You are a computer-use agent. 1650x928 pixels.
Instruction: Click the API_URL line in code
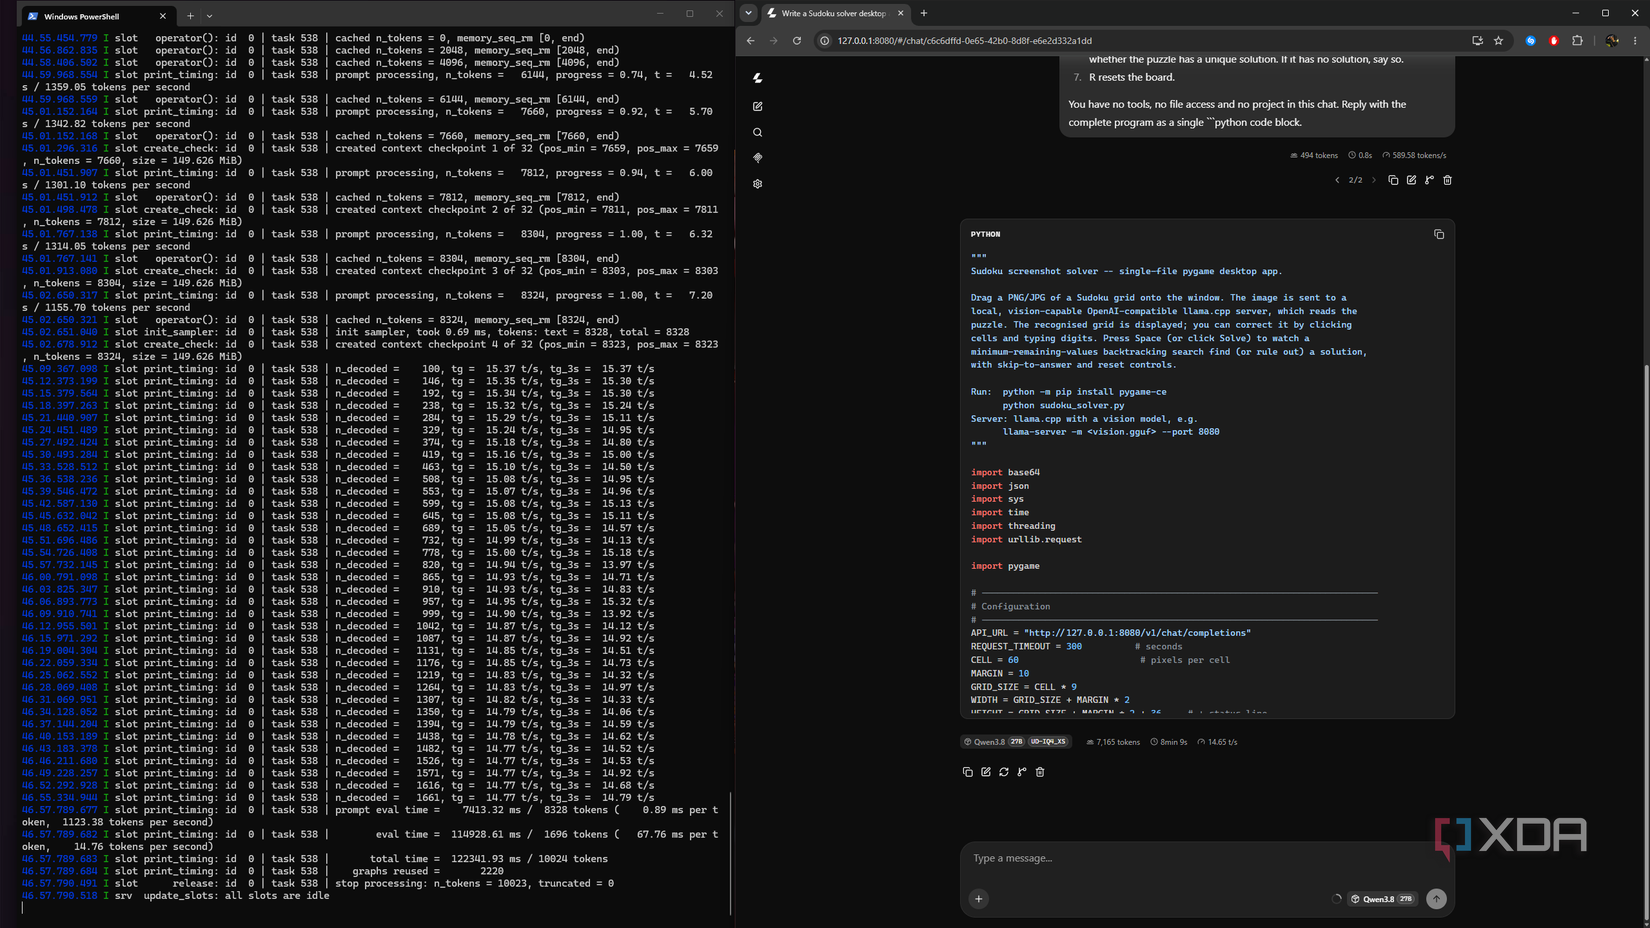[1110, 633]
